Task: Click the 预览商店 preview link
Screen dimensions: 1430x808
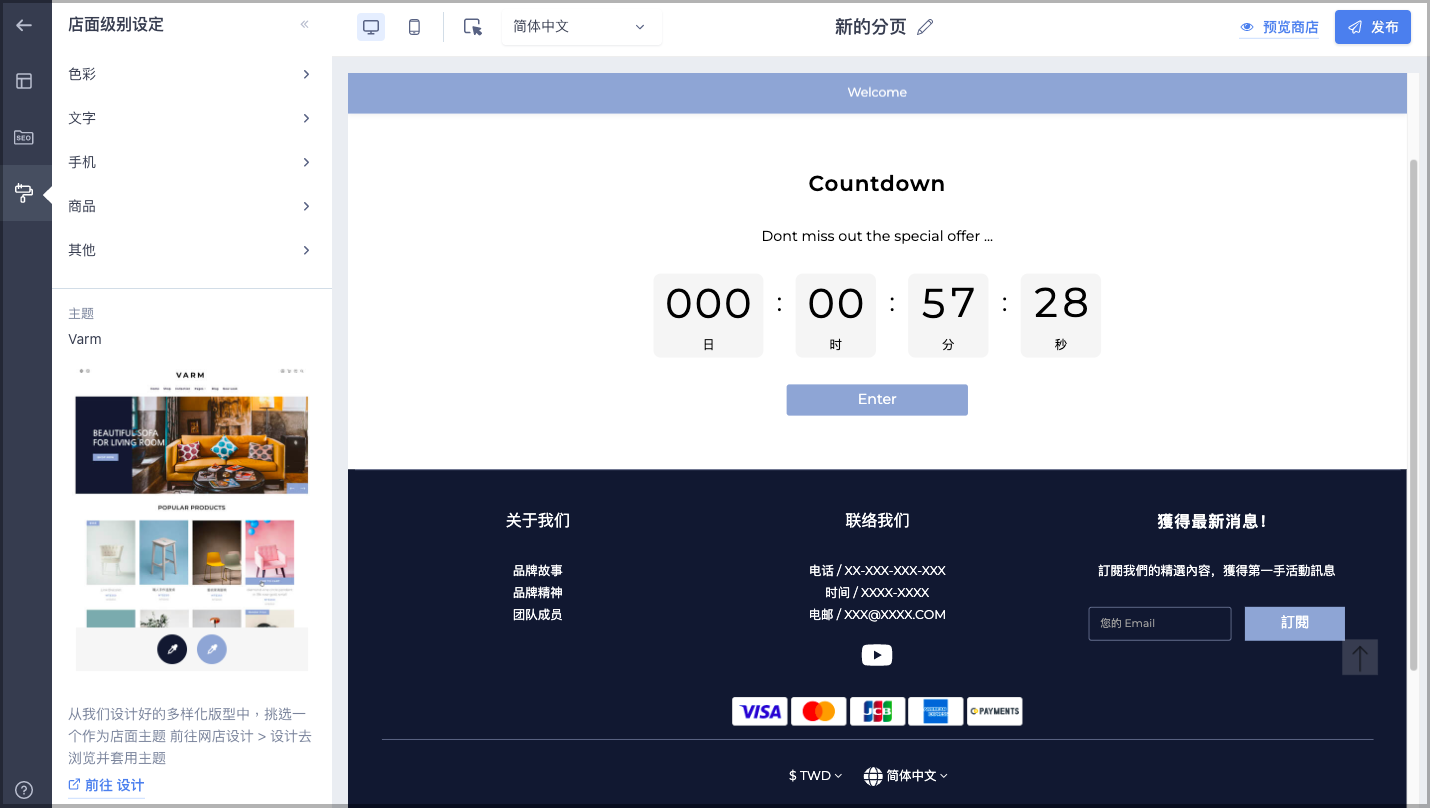Action: click(x=1279, y=27)
